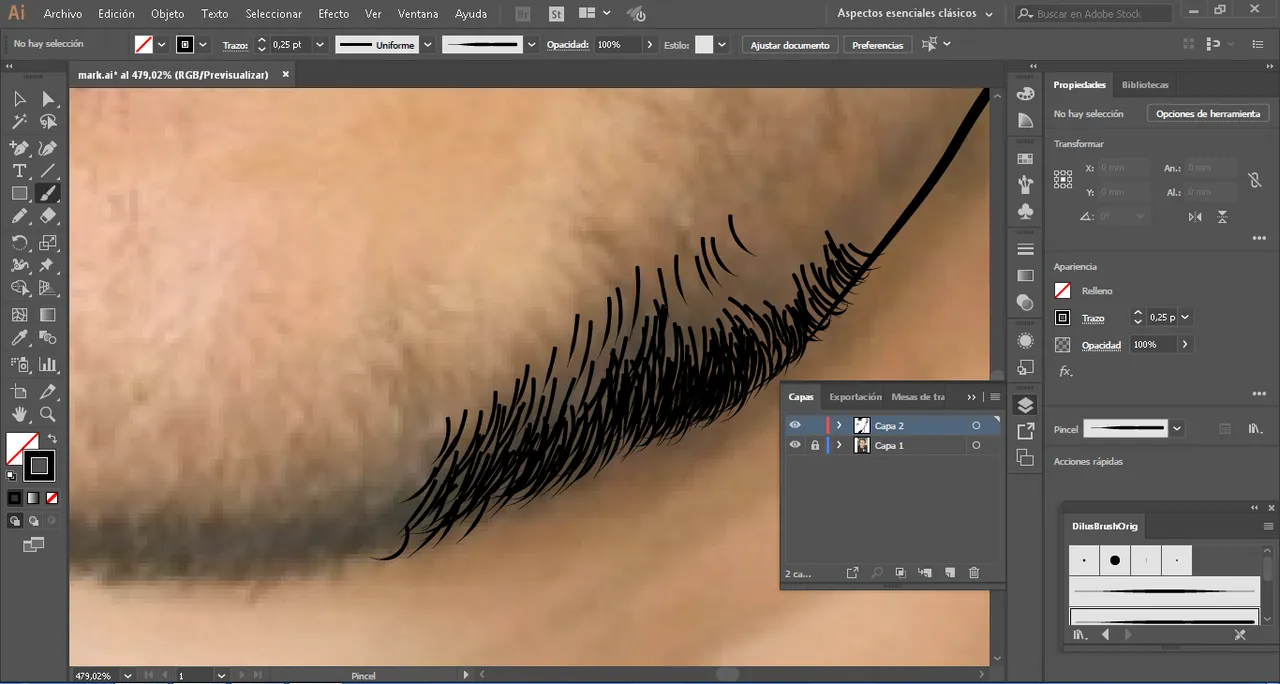Screen dimensions: 1280x684
Task: Click Opciones de herramienta button
Action: click(1208, 114)
